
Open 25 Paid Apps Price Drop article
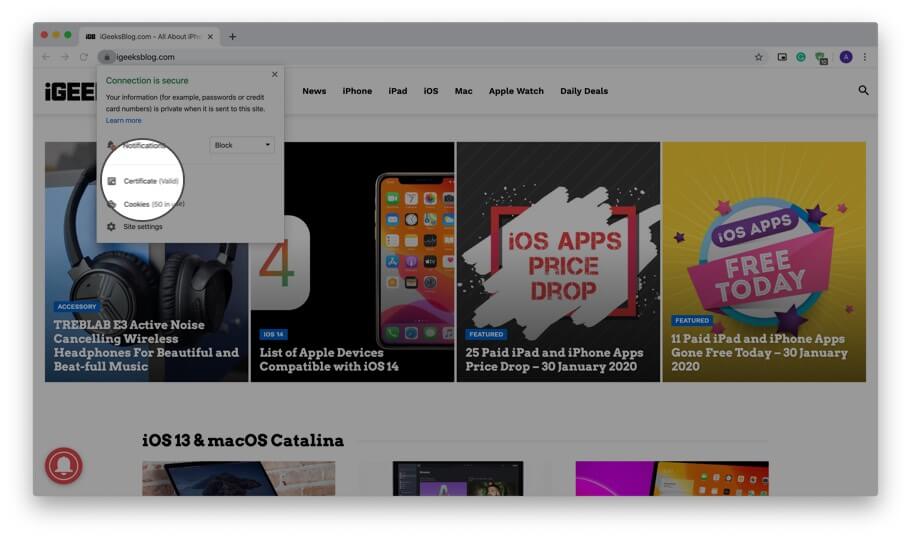click(x=554, y=360)
